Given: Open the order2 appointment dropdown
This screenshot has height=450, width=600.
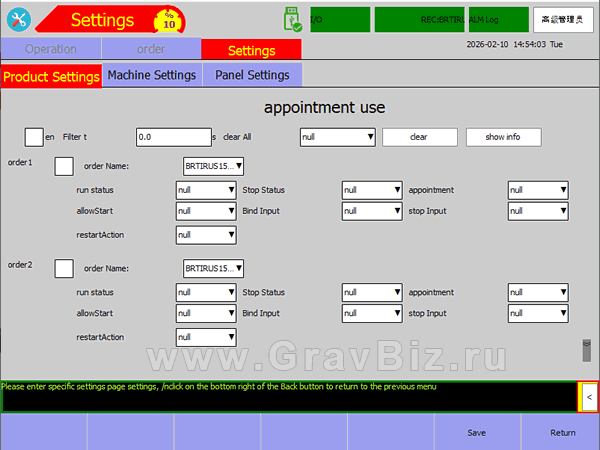Looking at the screenshot, I should click(x=538, y=292).
